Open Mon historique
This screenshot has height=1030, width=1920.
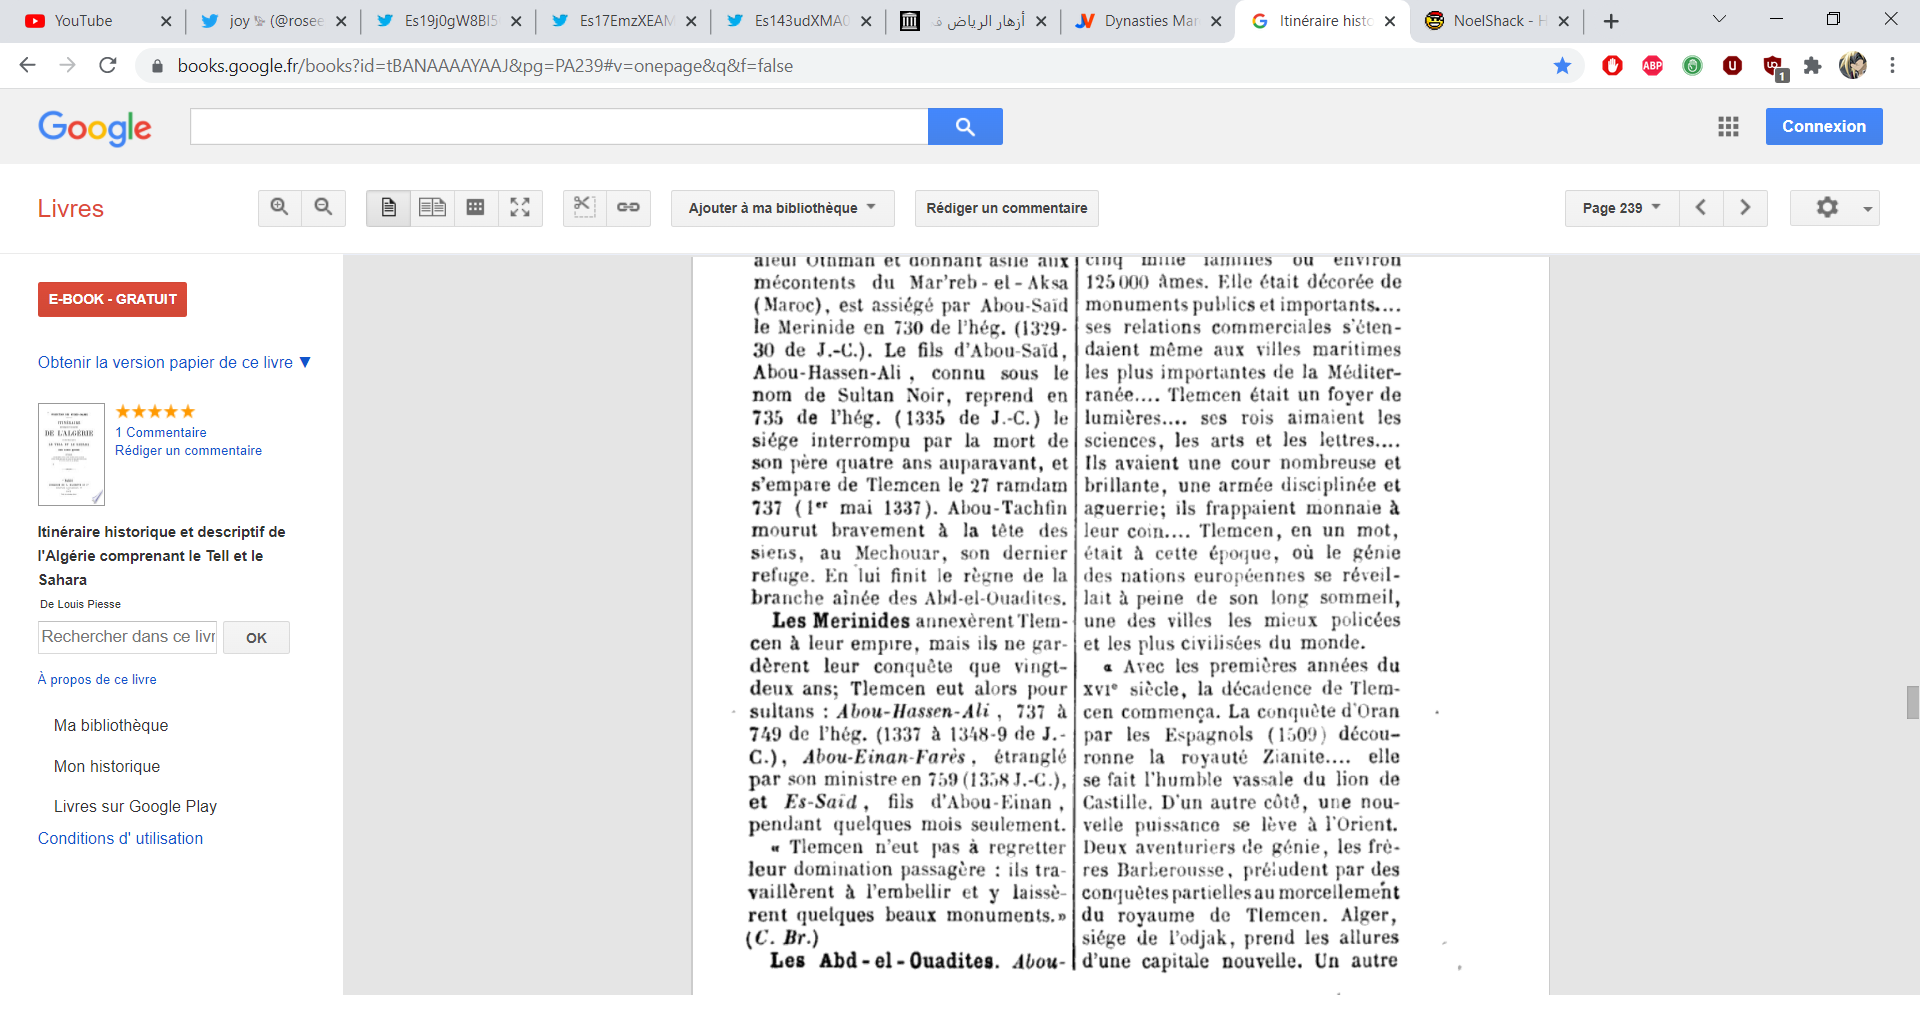tap(107, 766)
